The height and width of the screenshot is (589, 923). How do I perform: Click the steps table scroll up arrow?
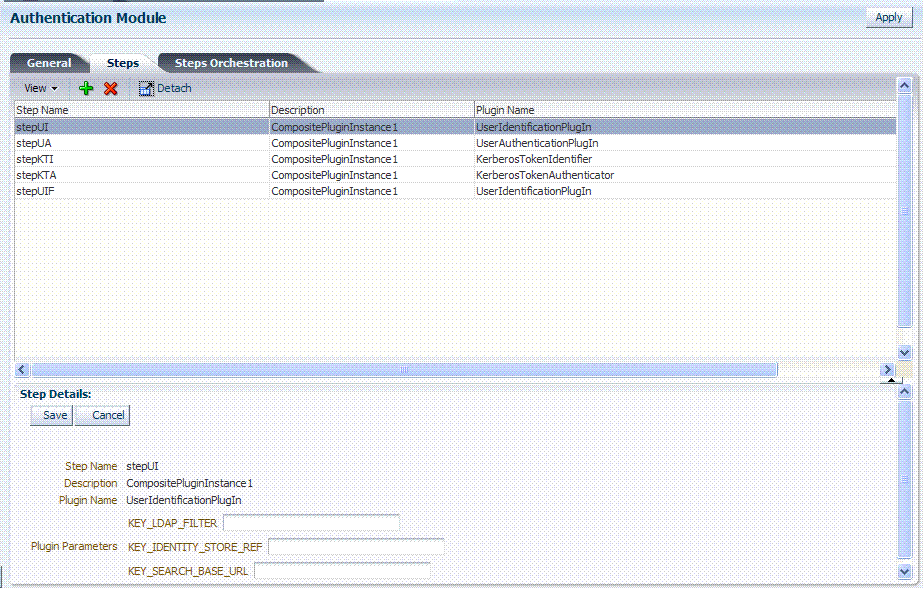(905, 86)
